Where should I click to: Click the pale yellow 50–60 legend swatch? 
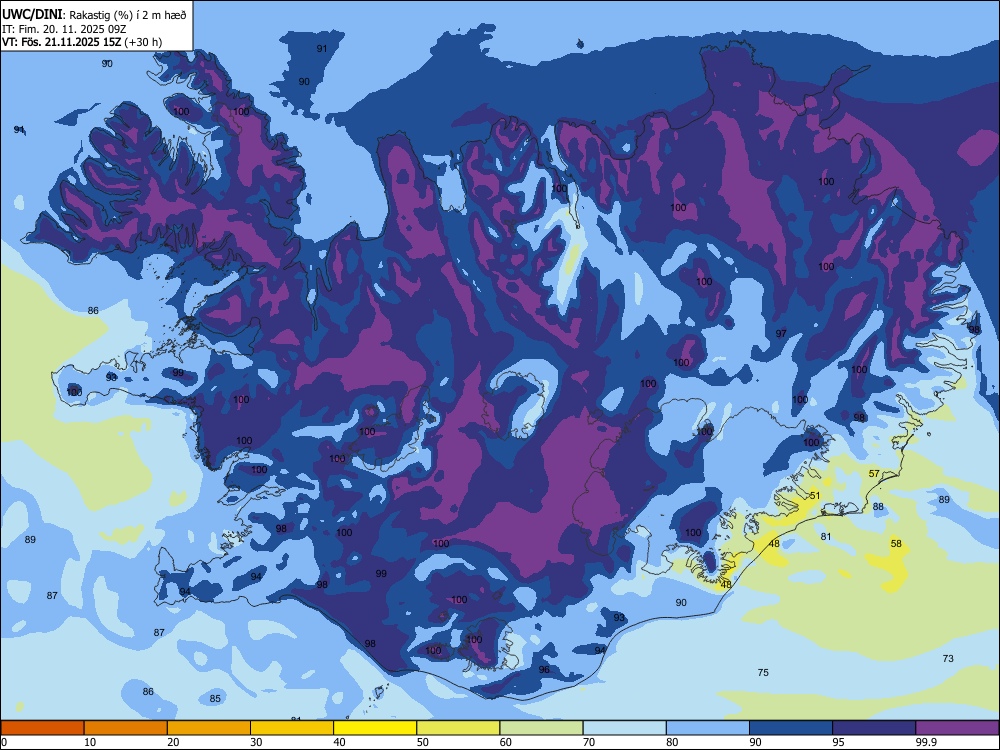coord(458,728)
